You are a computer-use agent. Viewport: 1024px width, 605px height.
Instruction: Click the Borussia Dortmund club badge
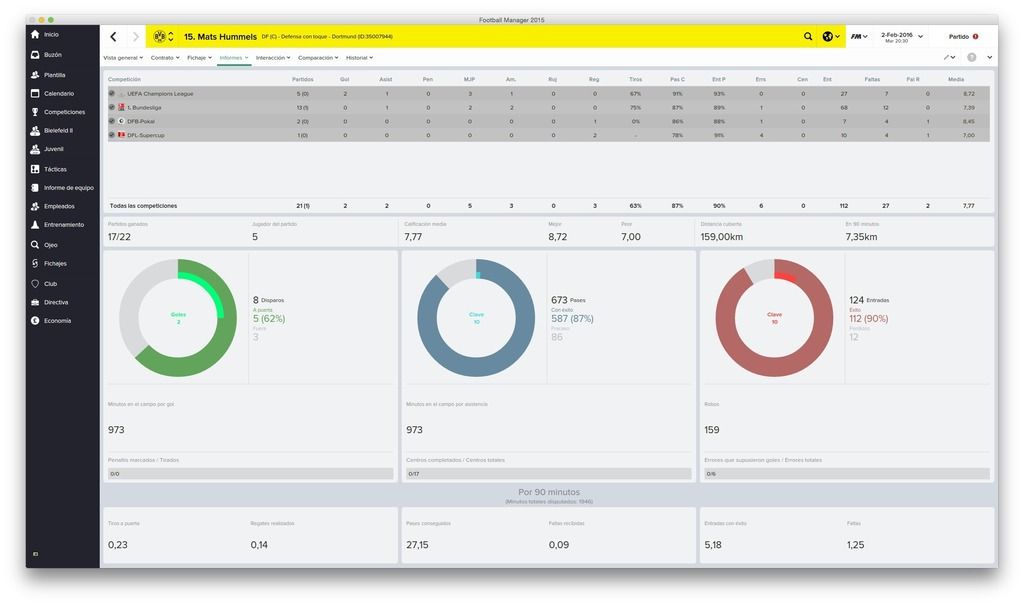[x=159, y=37]
